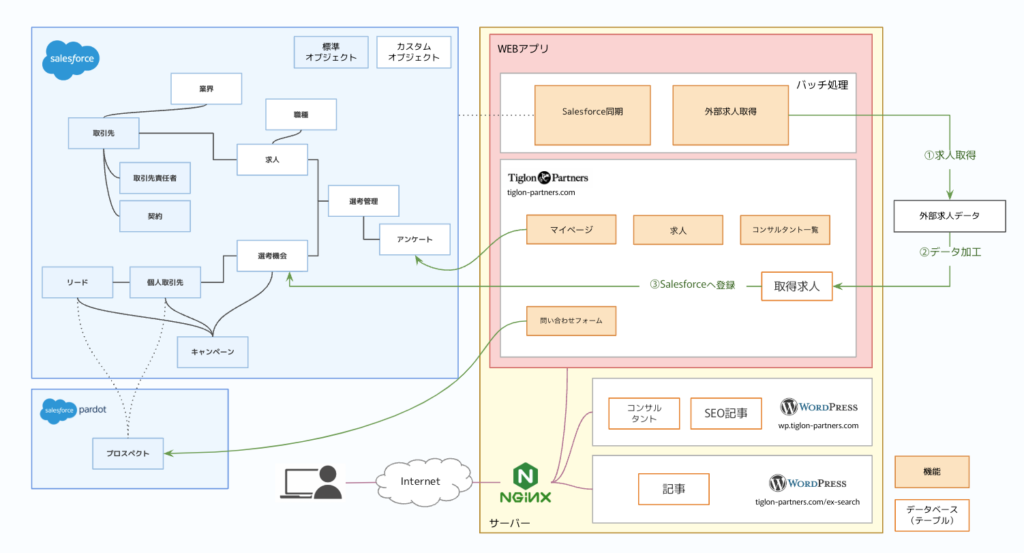Select the 業界 object box
Viewport: 1024px width, 553px height.
(x=206, y=89)
